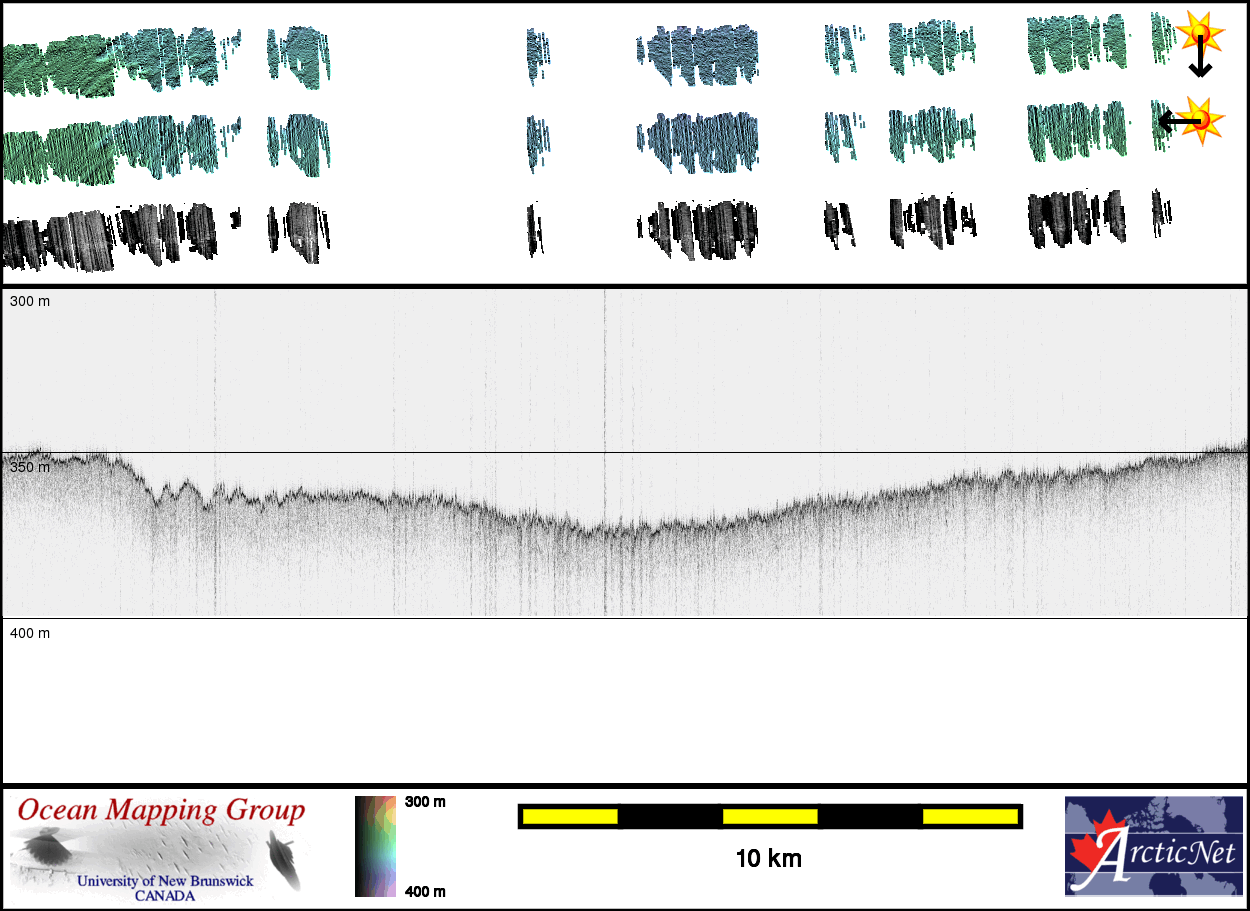1250x911 pixels.
Task: Click the CANADA text under the logo
Action: point(165,896)
